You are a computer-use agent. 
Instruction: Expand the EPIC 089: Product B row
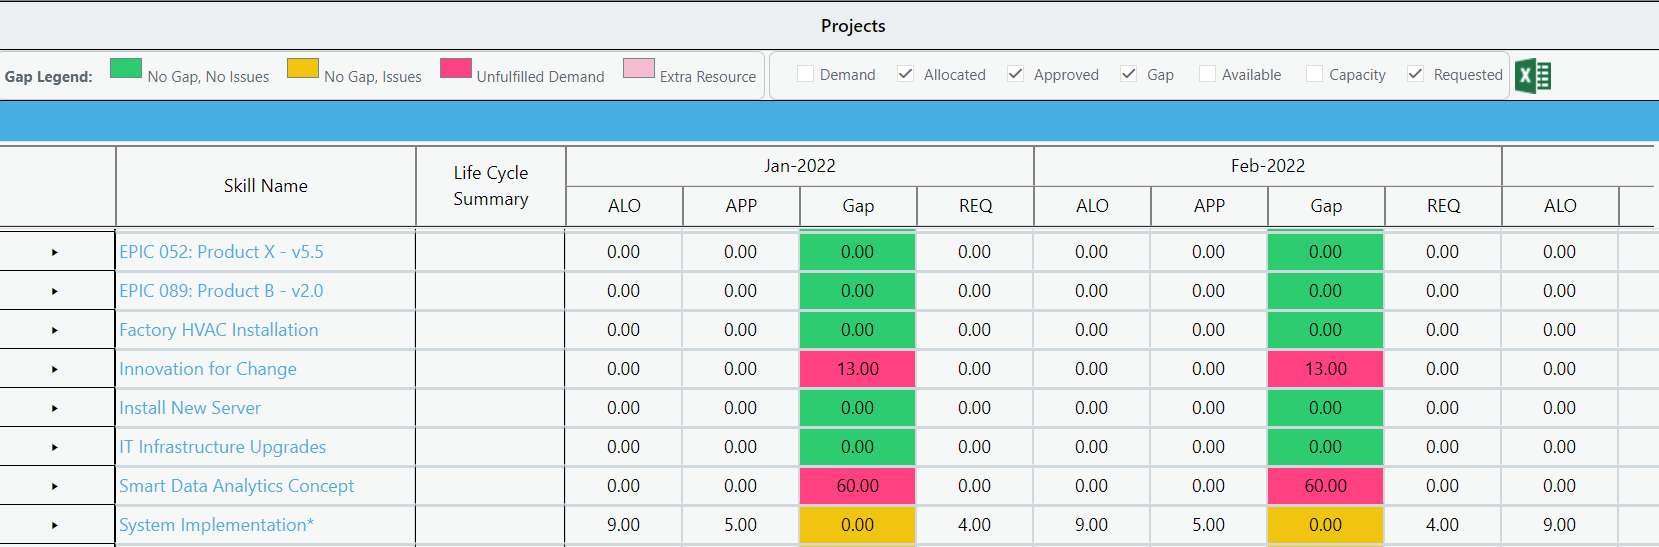click(55, 291)
